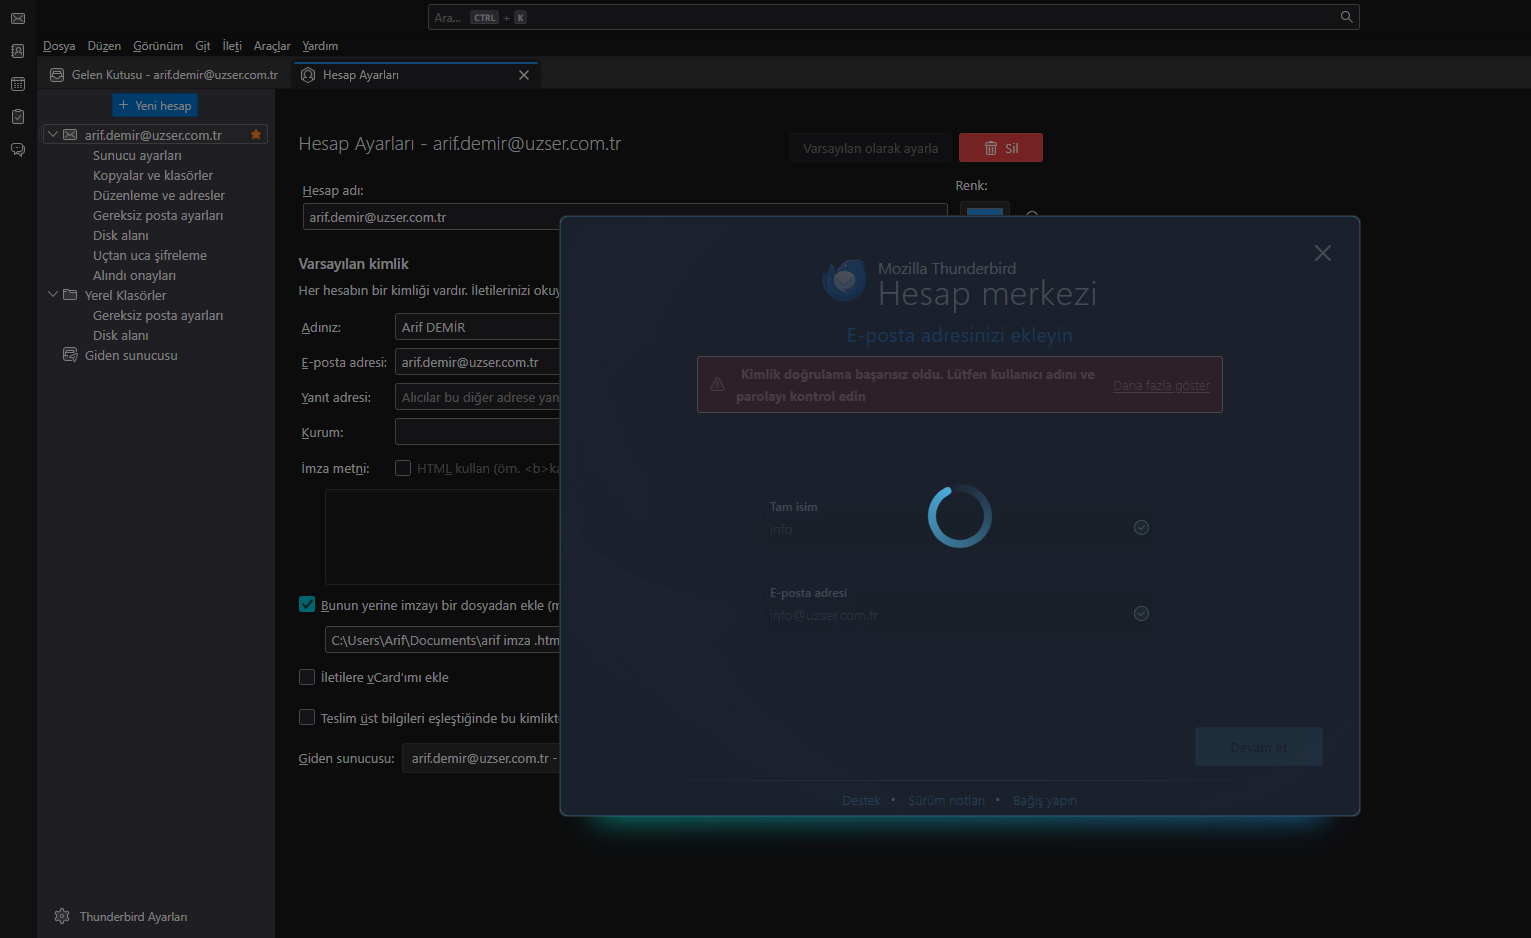Click the folder icon of Yerel Klasörler
The width and height of the screenshot is (1531, 938).
(70, 295)
